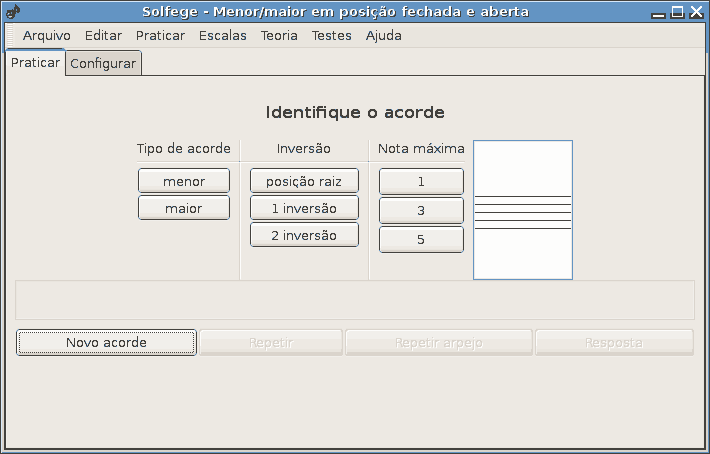Select posição raiz inversion
710x454 pixels.
point(304,181)
